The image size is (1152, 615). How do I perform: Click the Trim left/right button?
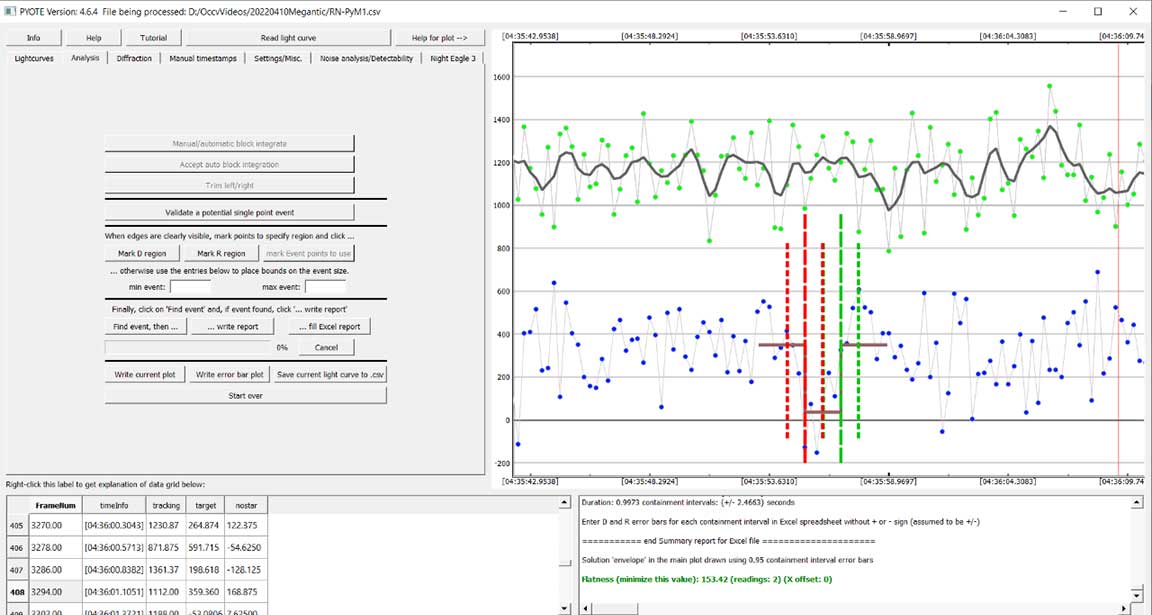pos(229,185)
